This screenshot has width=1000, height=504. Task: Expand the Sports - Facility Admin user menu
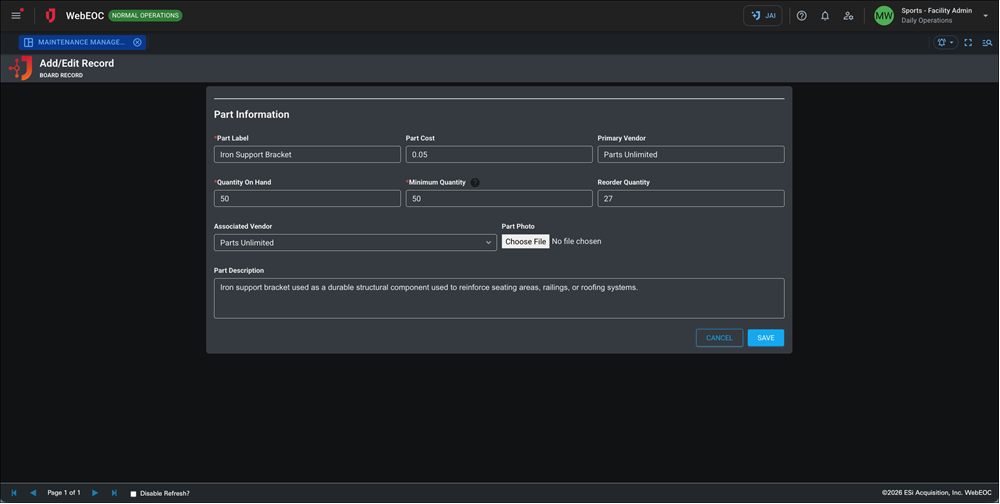point(985,16)
